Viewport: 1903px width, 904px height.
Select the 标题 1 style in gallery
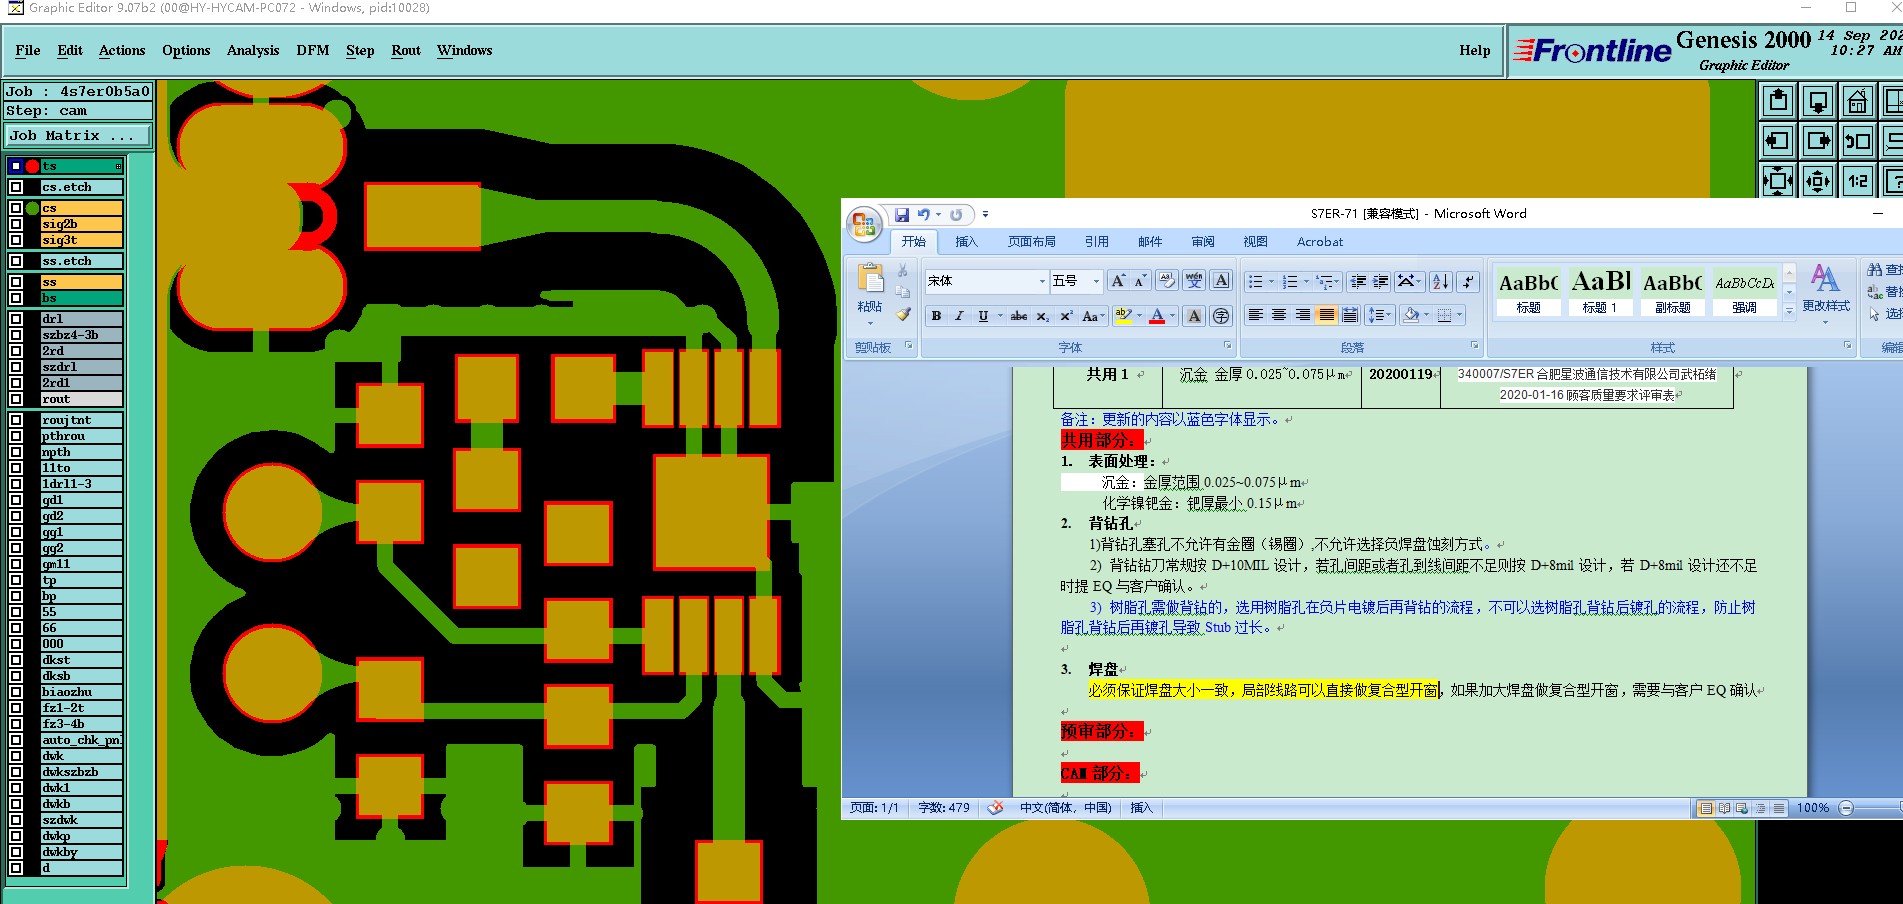click(x=1600, y=291)
